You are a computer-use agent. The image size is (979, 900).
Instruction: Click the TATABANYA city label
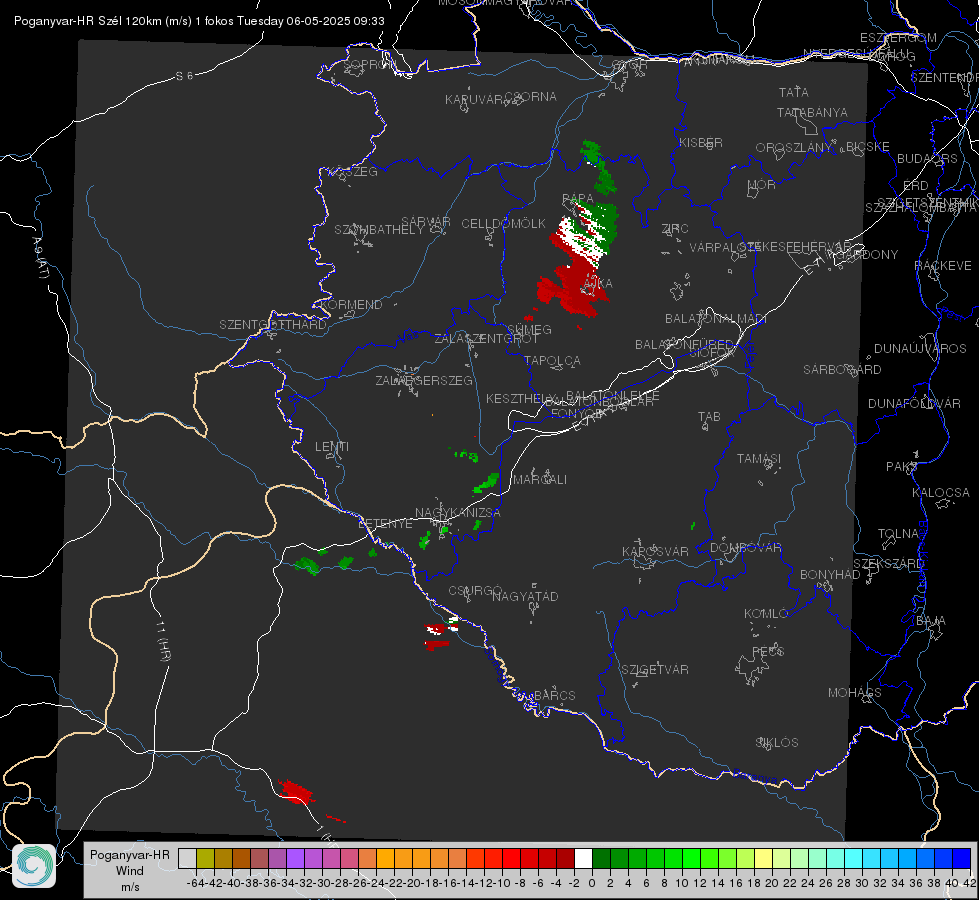coord(812,112)
